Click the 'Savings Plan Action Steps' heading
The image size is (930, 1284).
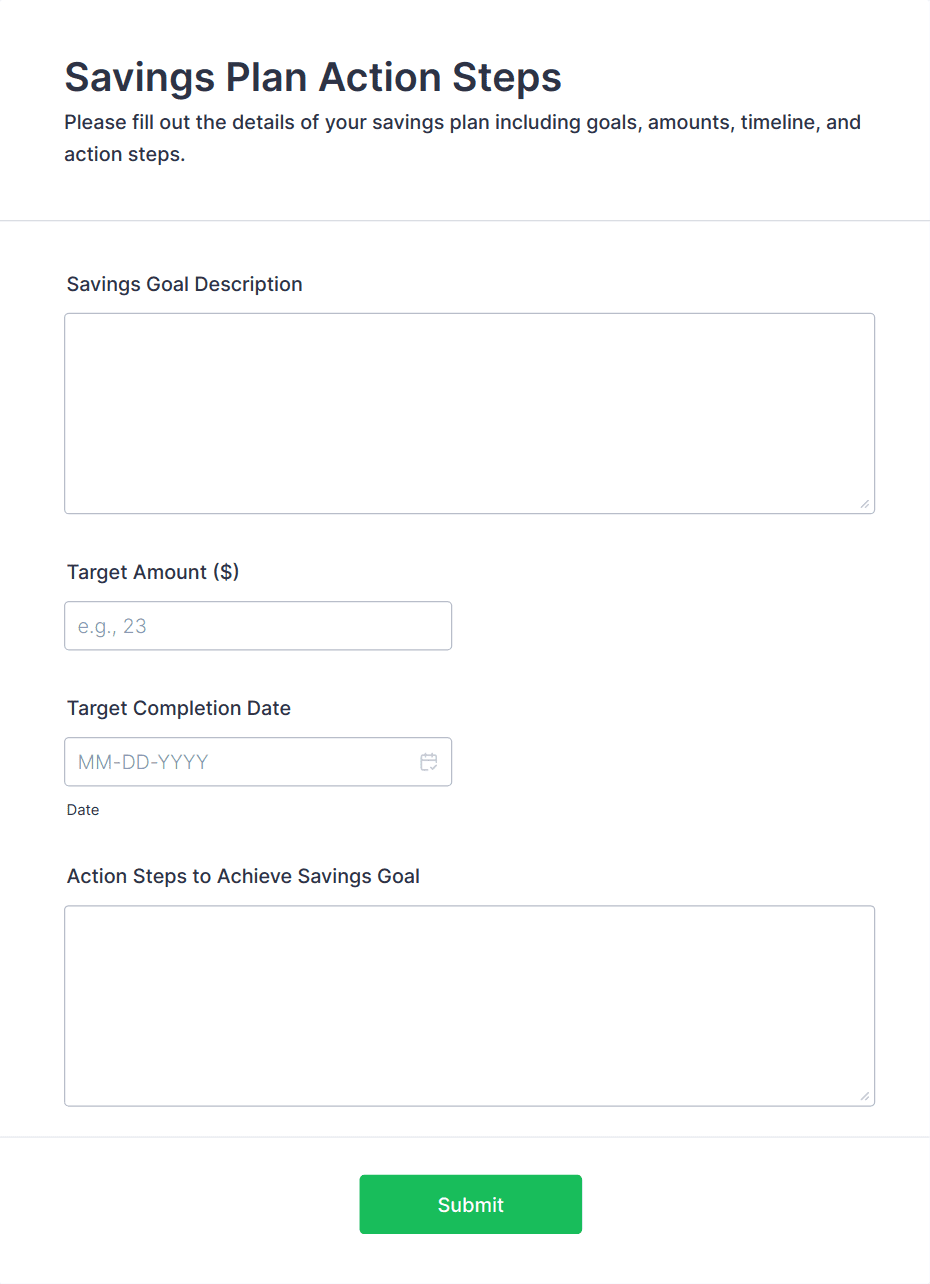(x=313, y=77)
